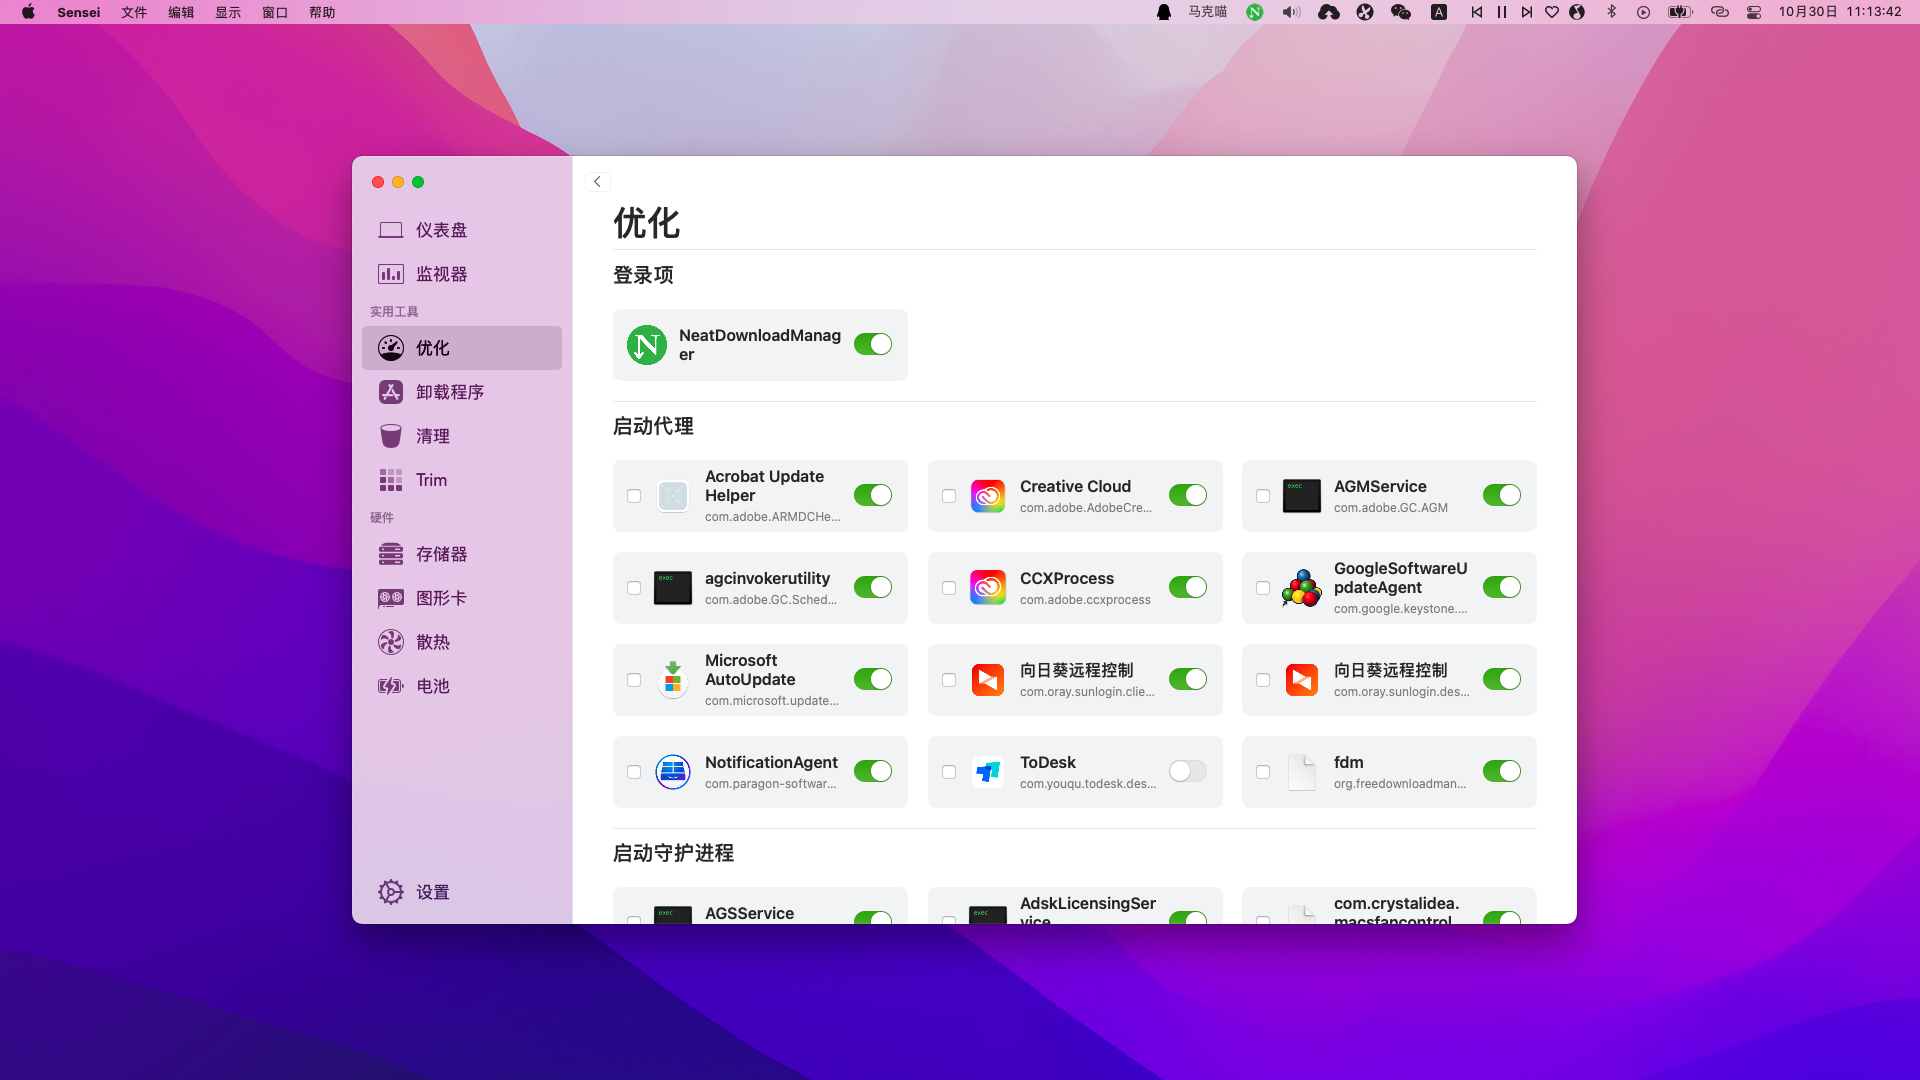Viewport: 1920px width, 1080px height.
Task: Open Settings (设置) gear icon
Action: pyautogui.click(x=391, y=892)
